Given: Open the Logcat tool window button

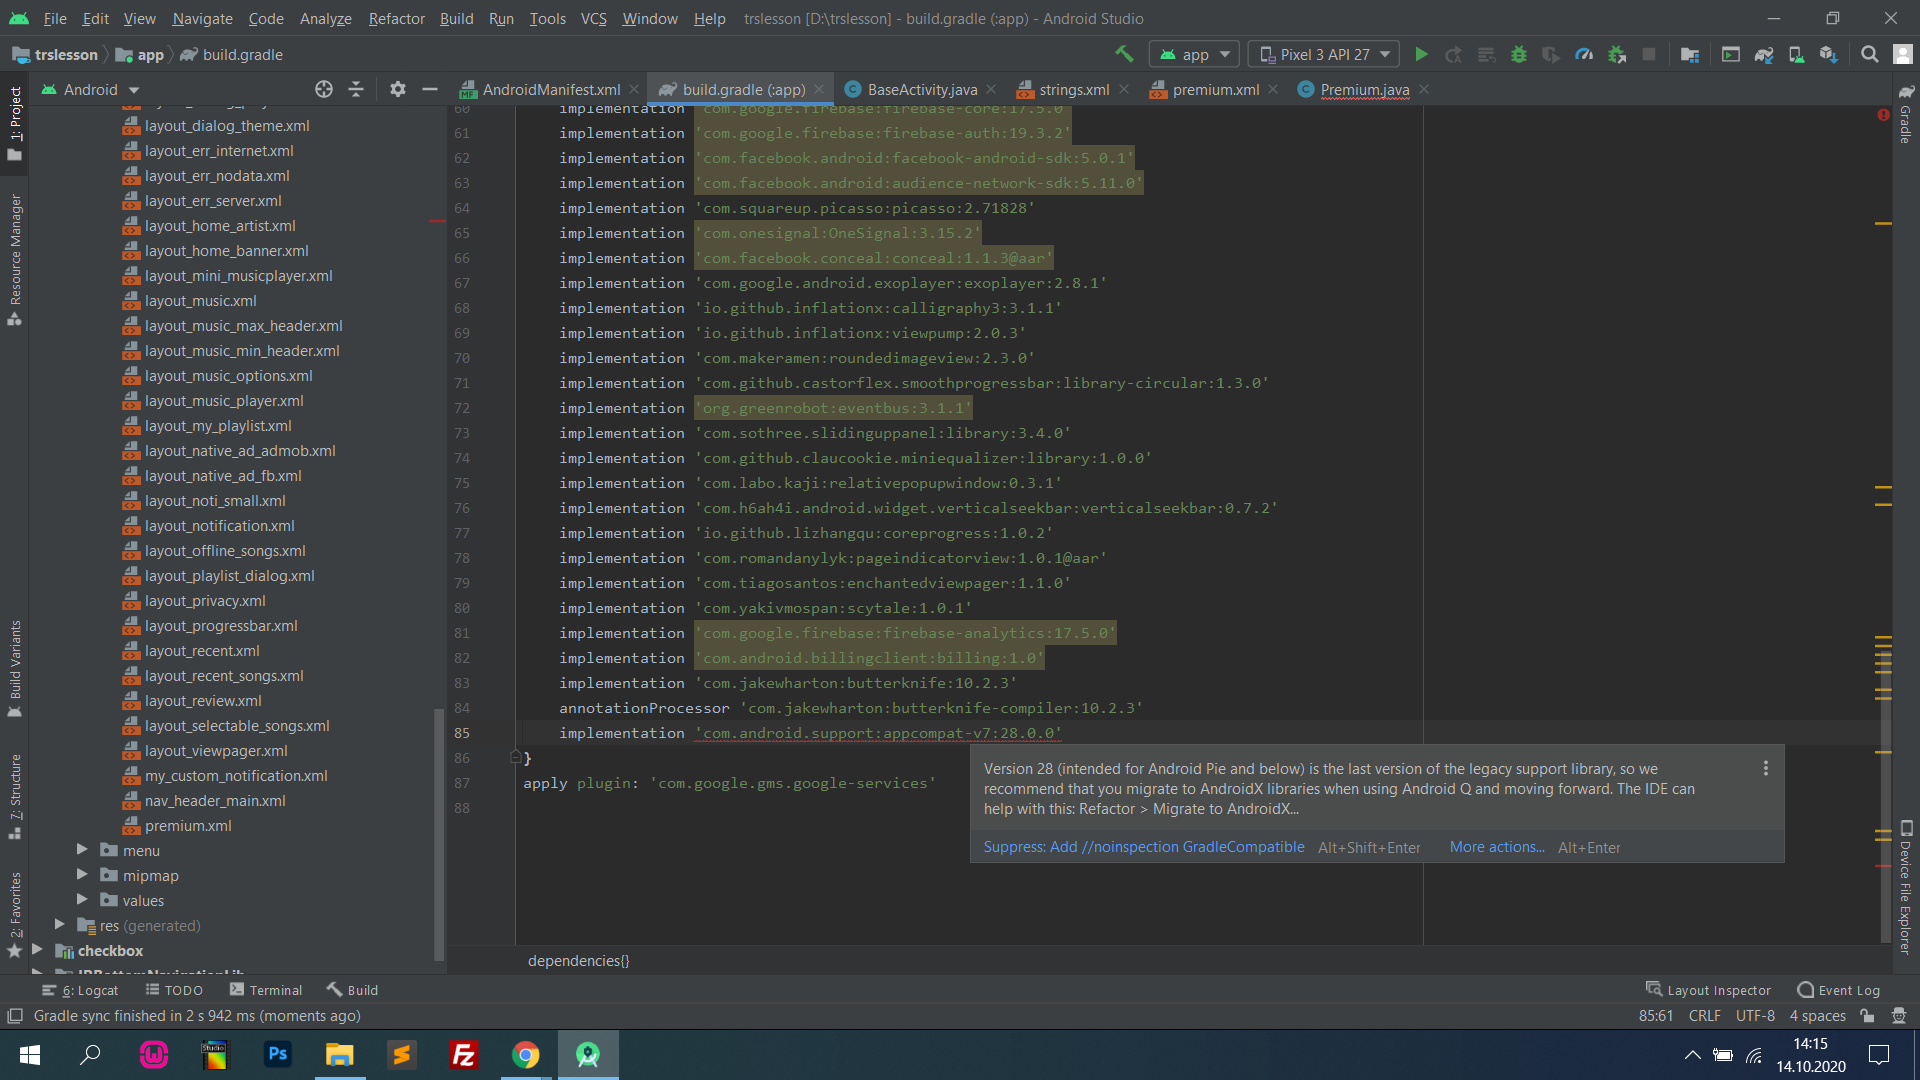Looking at the screenshot, I should [80, 990].
